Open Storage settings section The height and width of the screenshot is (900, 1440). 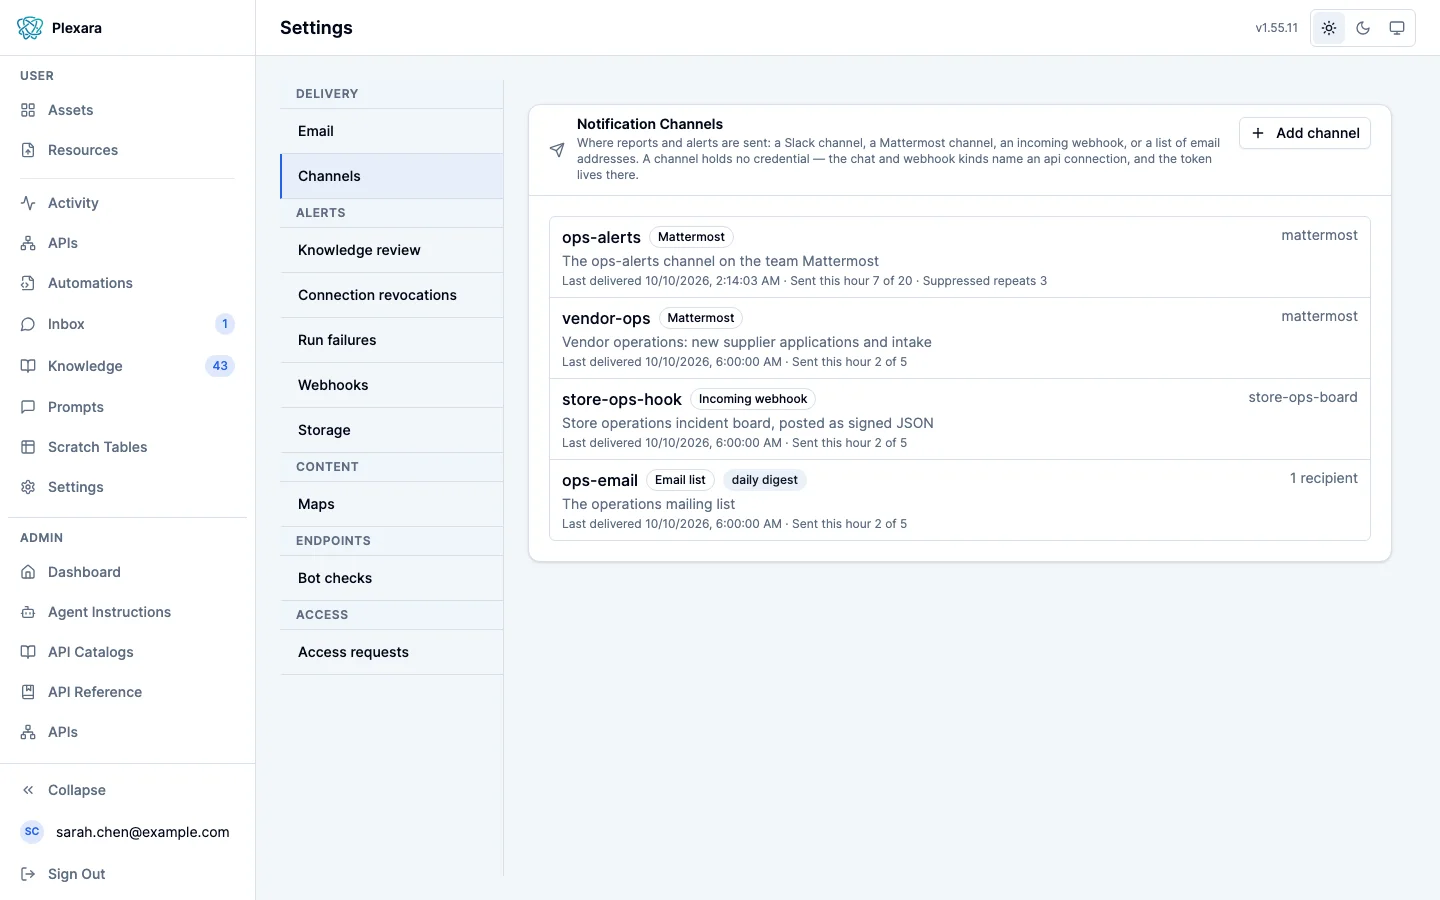pos(392,430)
